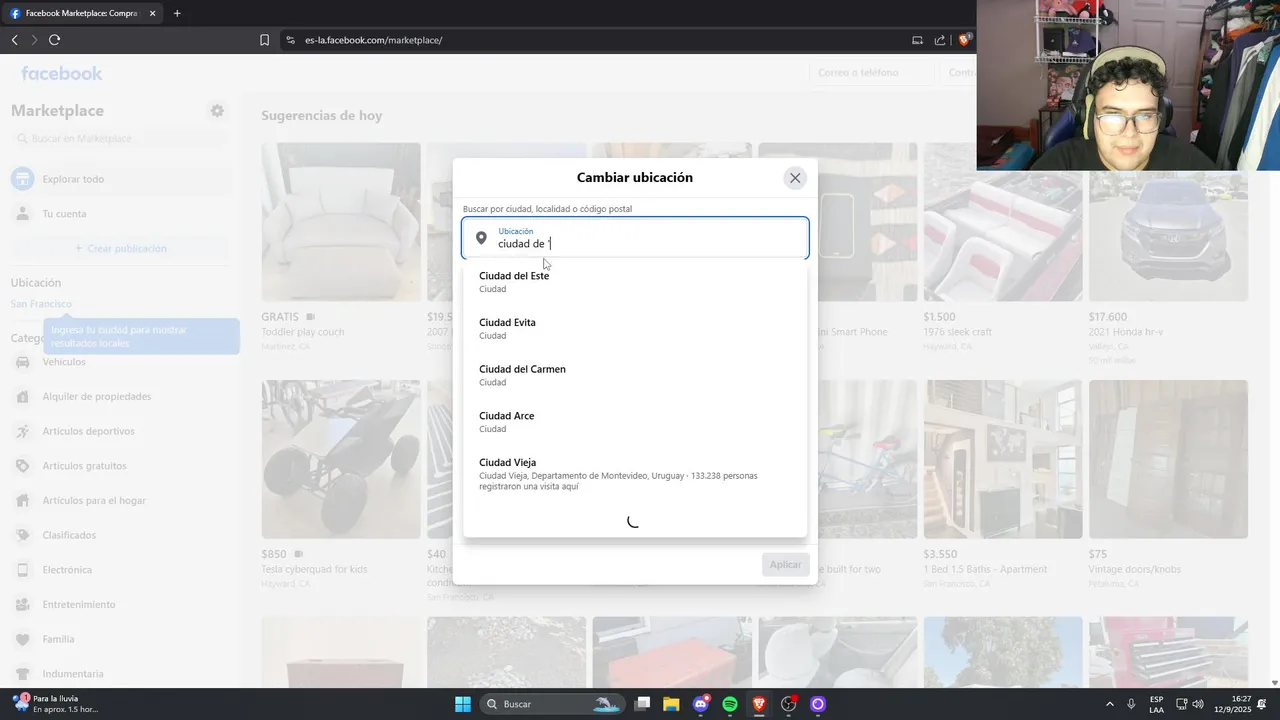Open Clasificados category
Viewport: 1280px width, 720px height.
pyautogui.click(x=120, y=535)
